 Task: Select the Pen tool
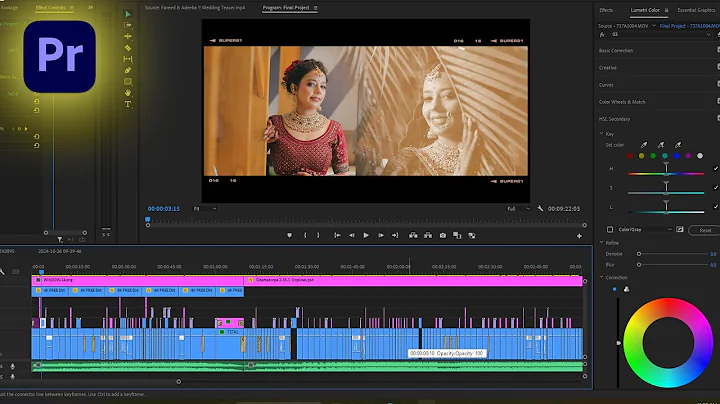[128, 70]
